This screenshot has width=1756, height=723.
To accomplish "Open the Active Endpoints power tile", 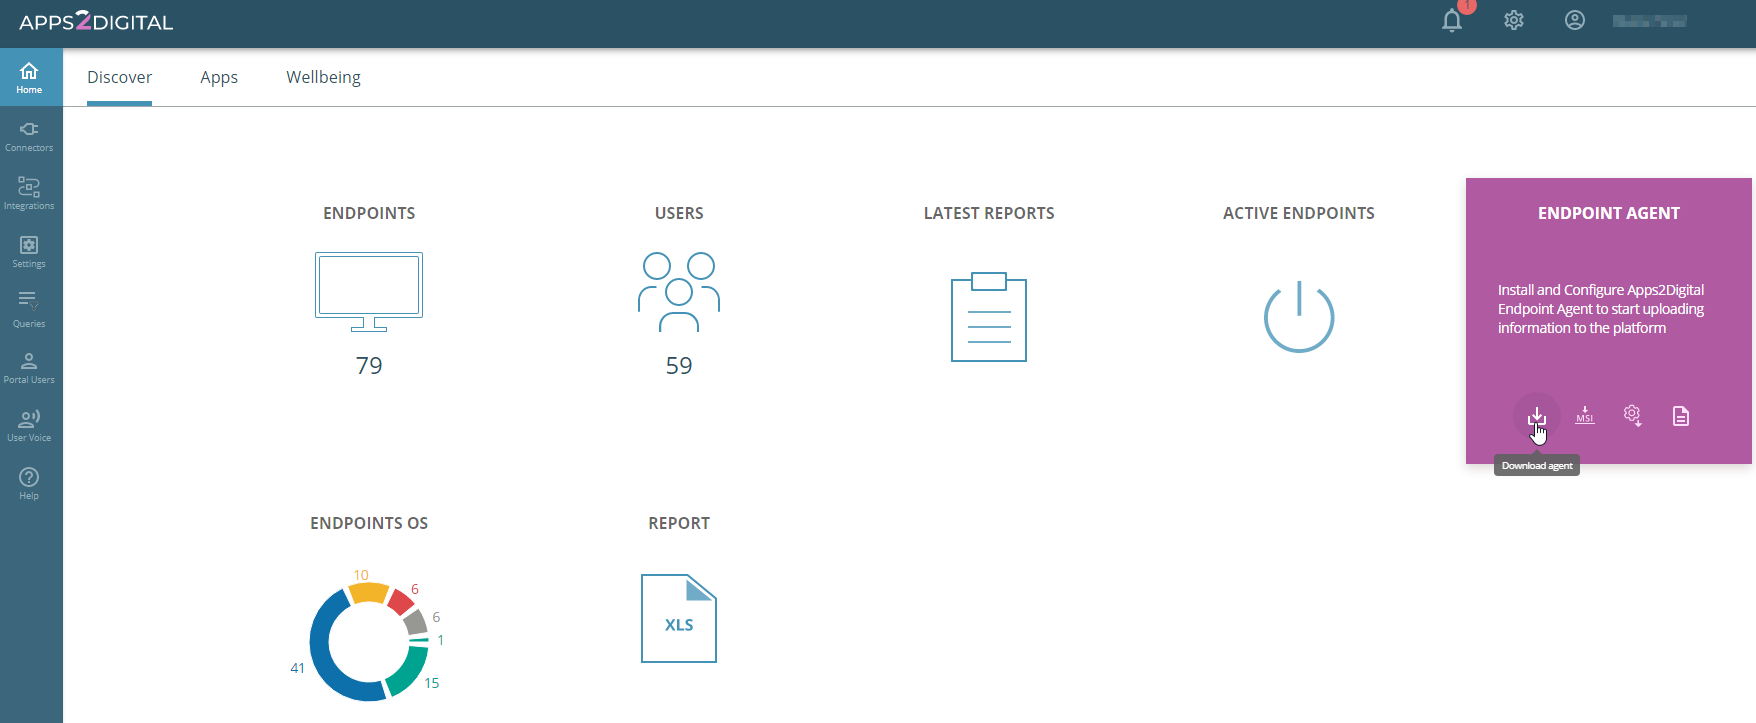I will click(1299, 316).
